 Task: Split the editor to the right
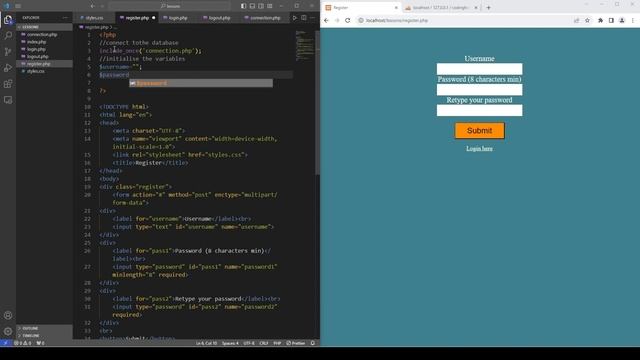(x=304, y=18)
